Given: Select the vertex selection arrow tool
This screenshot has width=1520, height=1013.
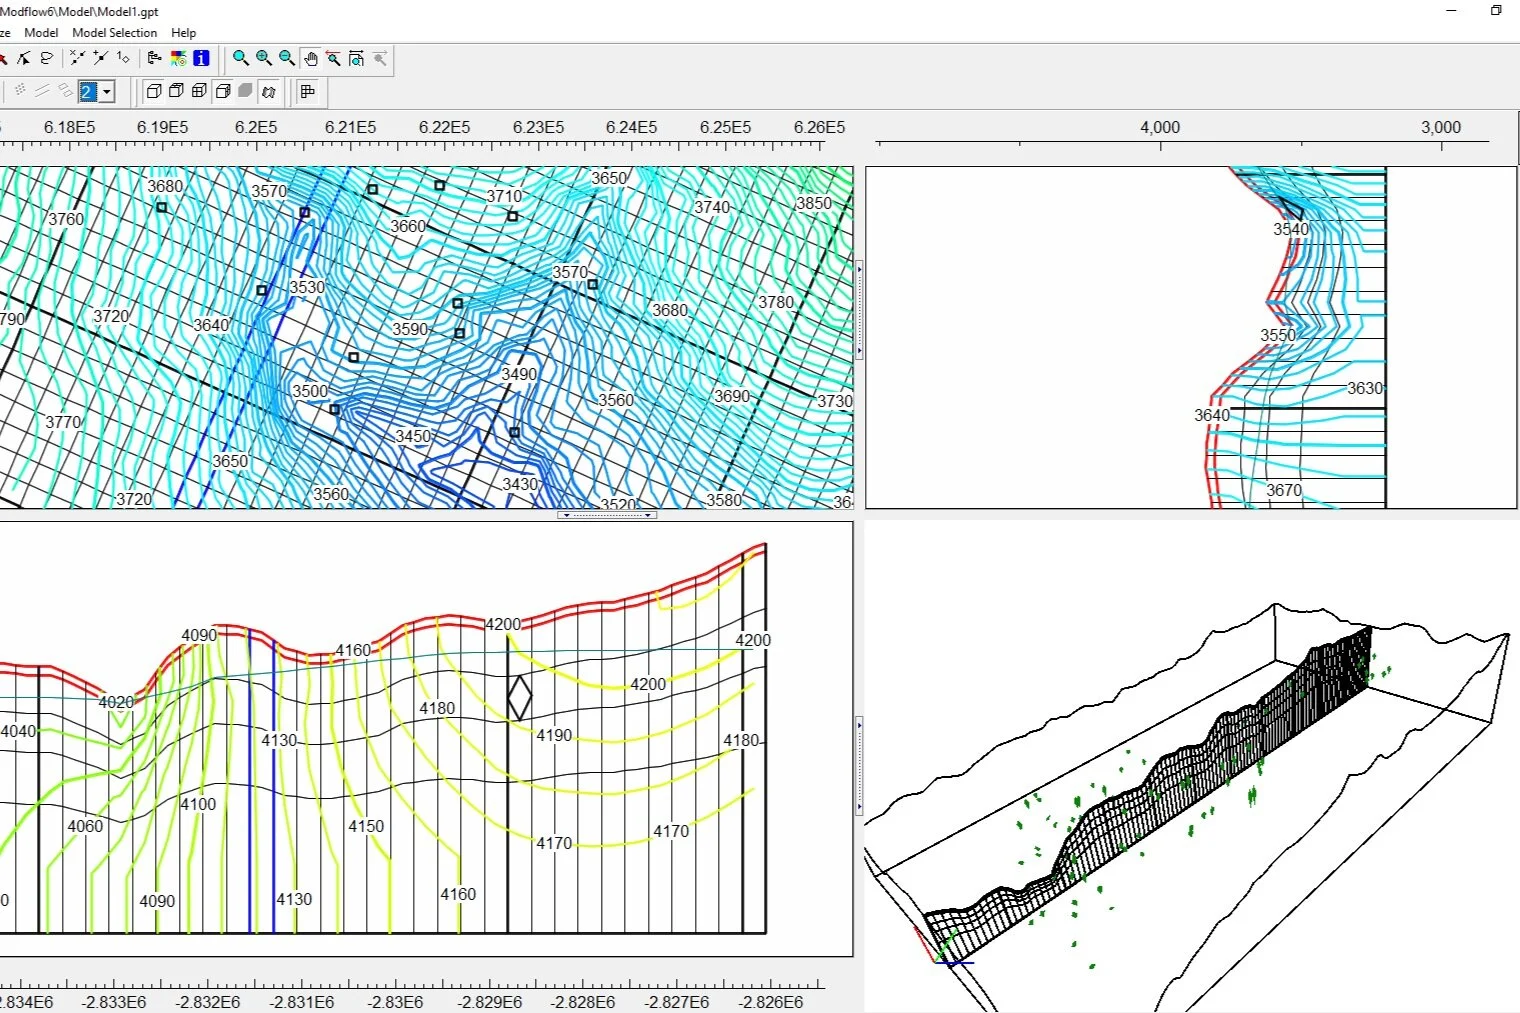Looking at the screenshot, I should (22, 59).
